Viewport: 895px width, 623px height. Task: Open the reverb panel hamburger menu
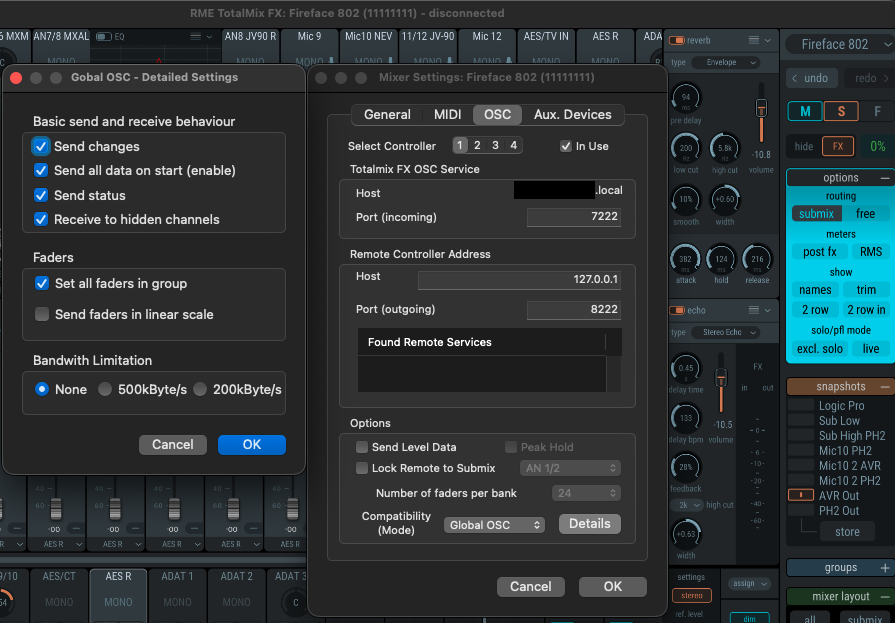pos(753,40)
